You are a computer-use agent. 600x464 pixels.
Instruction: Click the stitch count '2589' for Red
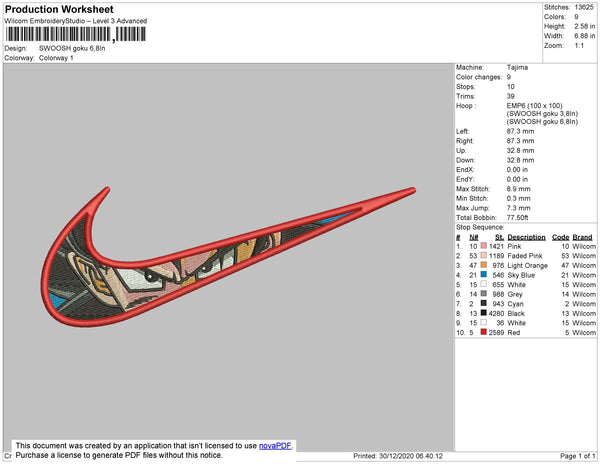(x=496, y=332)
